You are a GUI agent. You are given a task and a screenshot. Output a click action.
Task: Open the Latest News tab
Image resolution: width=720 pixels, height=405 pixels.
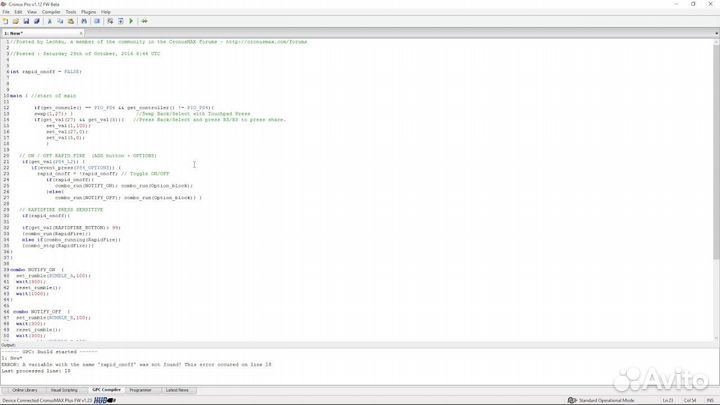177,390
